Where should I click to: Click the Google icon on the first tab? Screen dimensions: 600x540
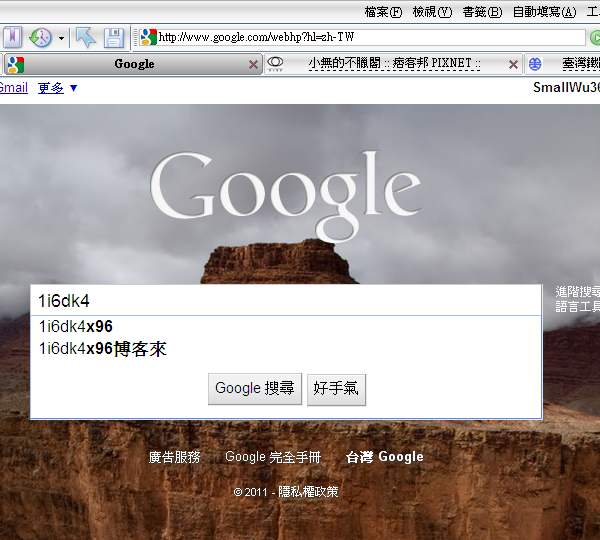coord(16,64)
